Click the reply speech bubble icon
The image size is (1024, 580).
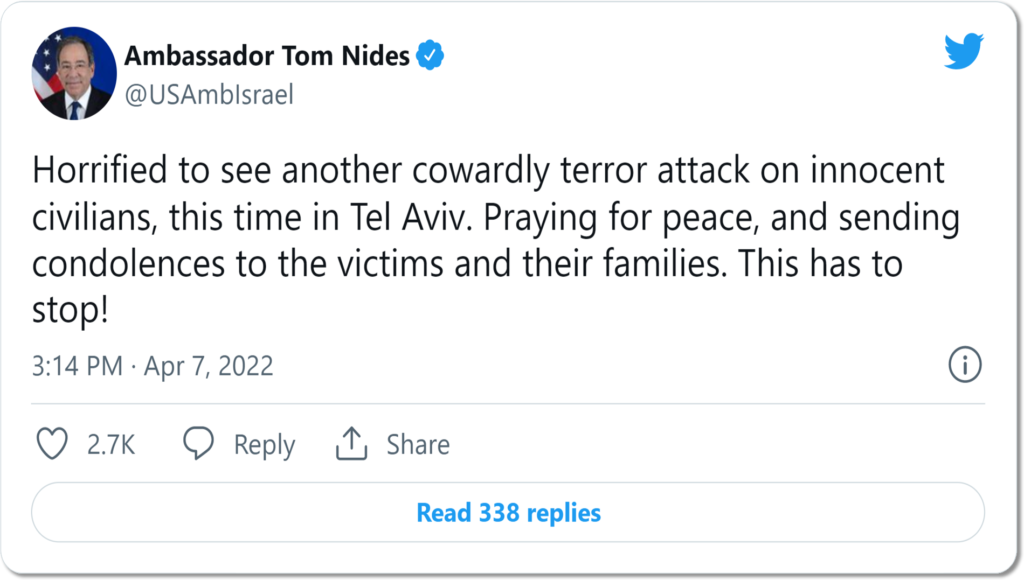(x=200, y=444)
